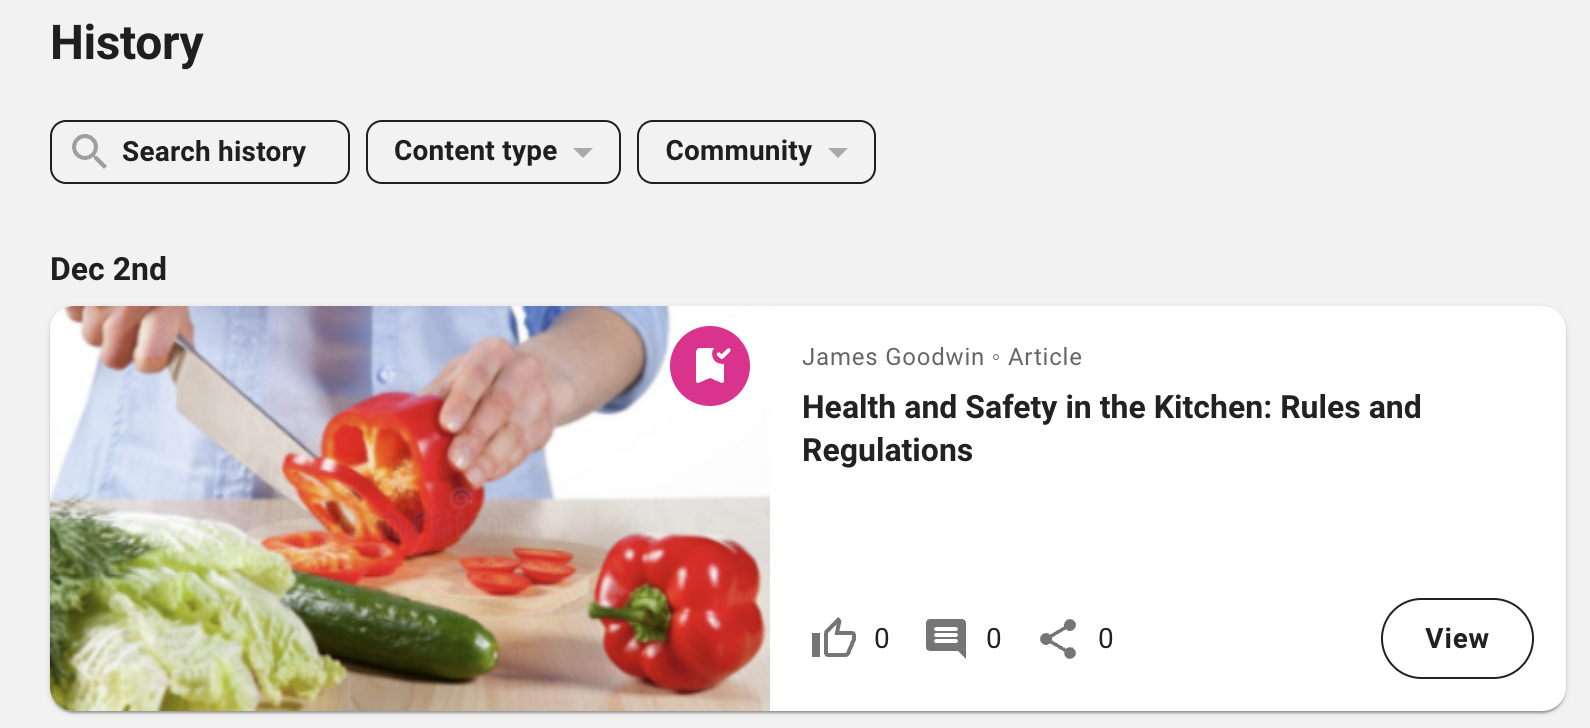
Task: Open the Health and Safety article title
Action: [1111, 428]
